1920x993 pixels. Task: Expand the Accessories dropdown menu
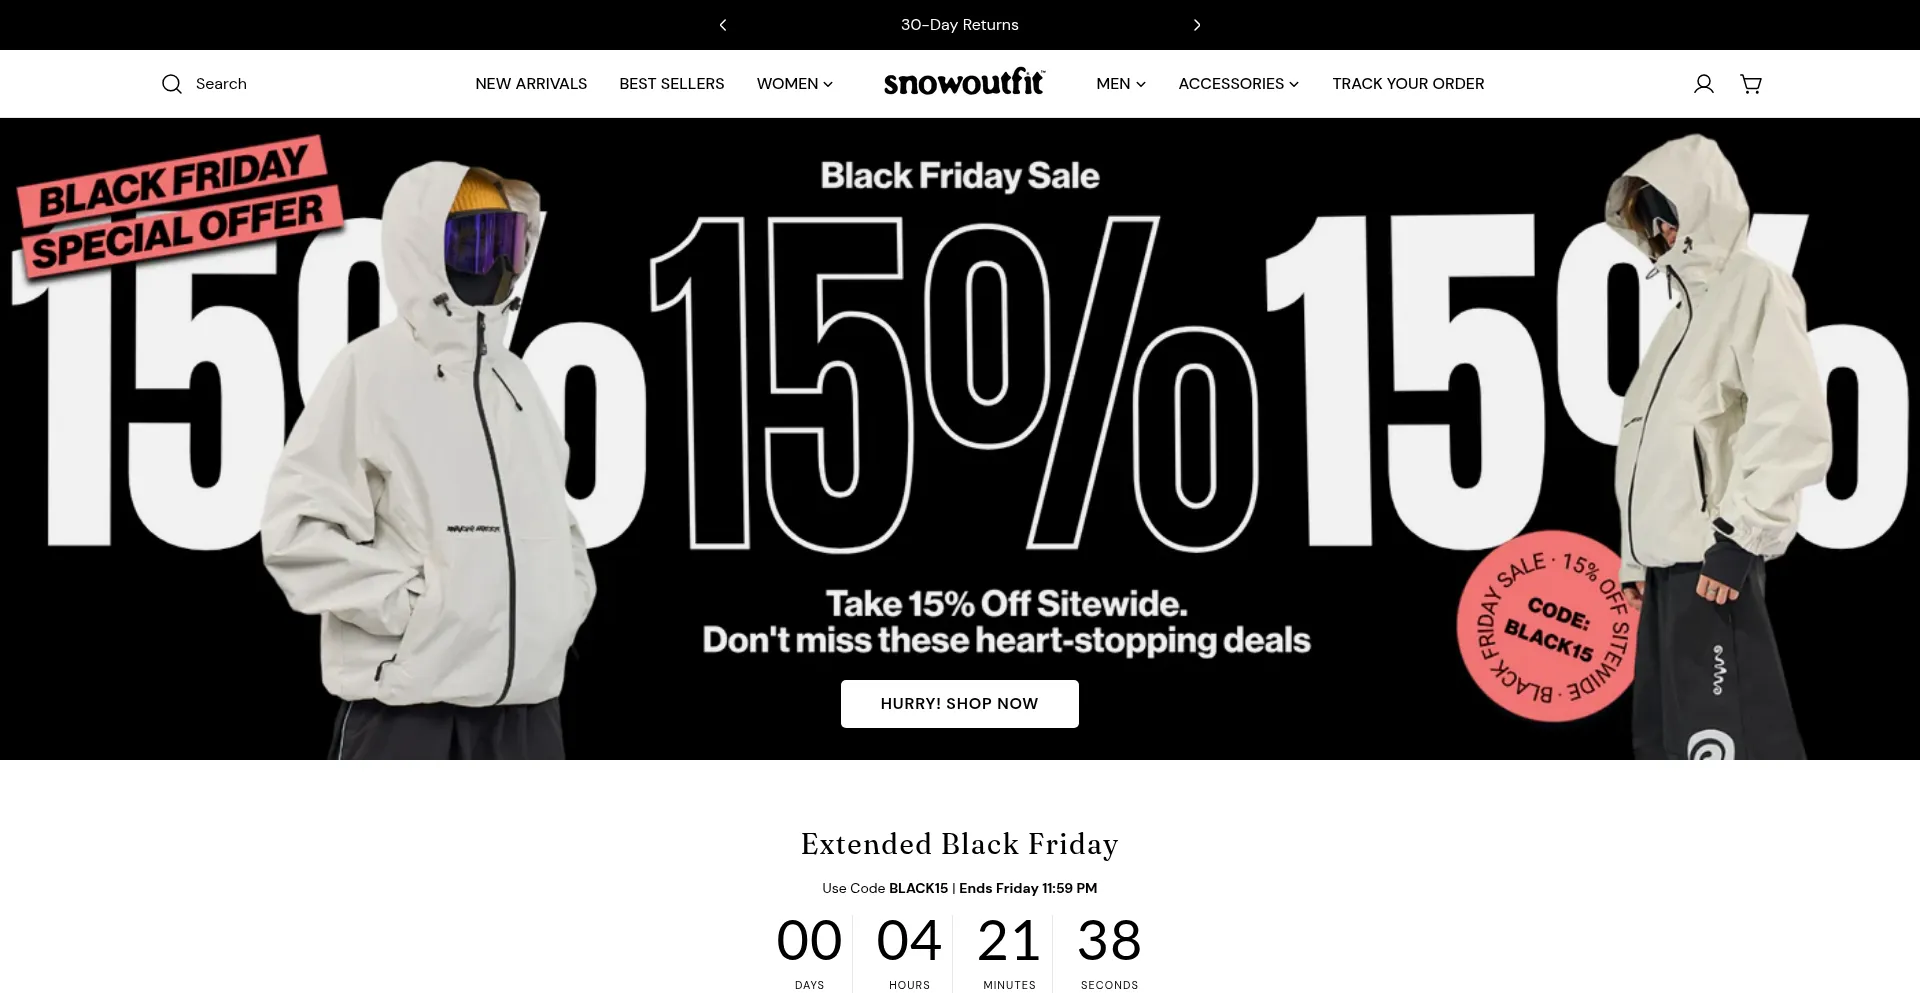tap(1237, 84)
